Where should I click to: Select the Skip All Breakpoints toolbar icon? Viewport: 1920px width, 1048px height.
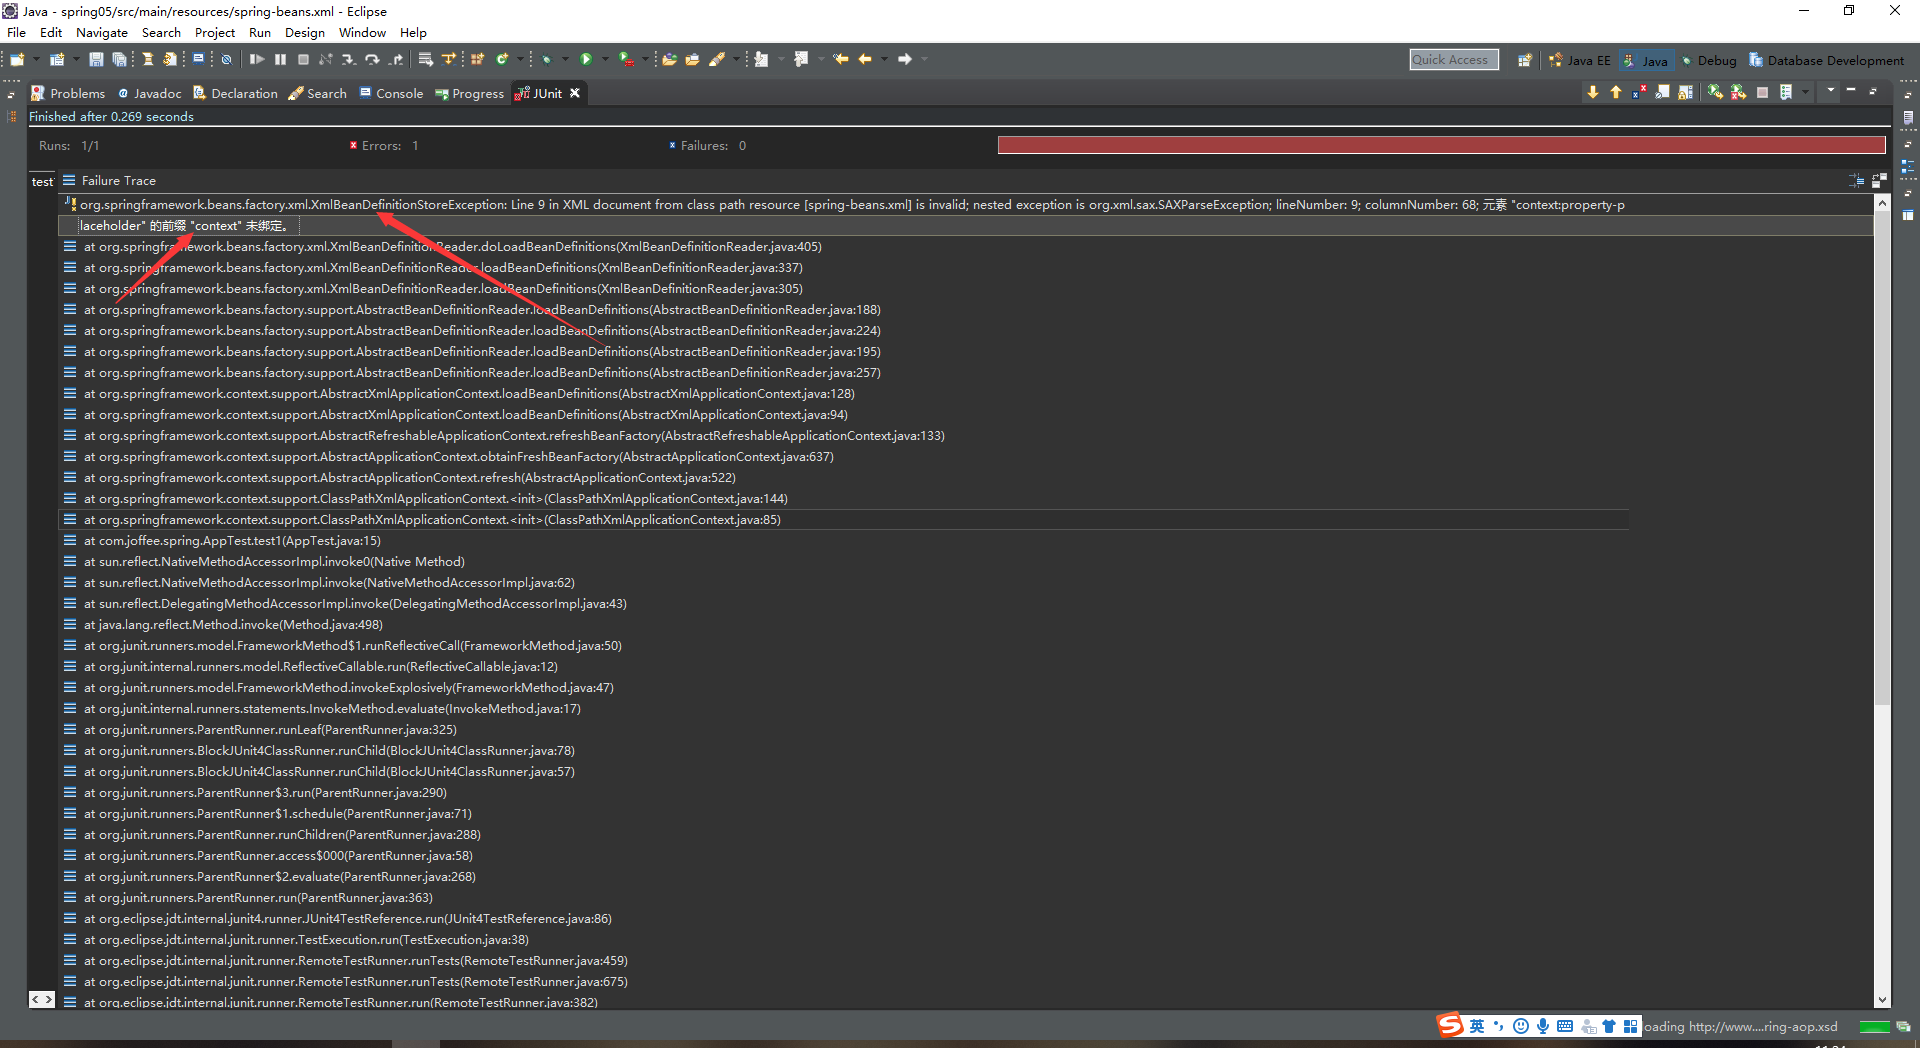[226, 59]
